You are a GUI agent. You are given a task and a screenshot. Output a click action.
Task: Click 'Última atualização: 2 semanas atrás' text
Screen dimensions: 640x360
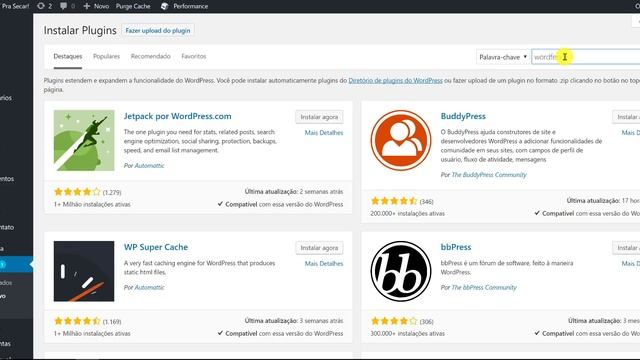[294, 191]
